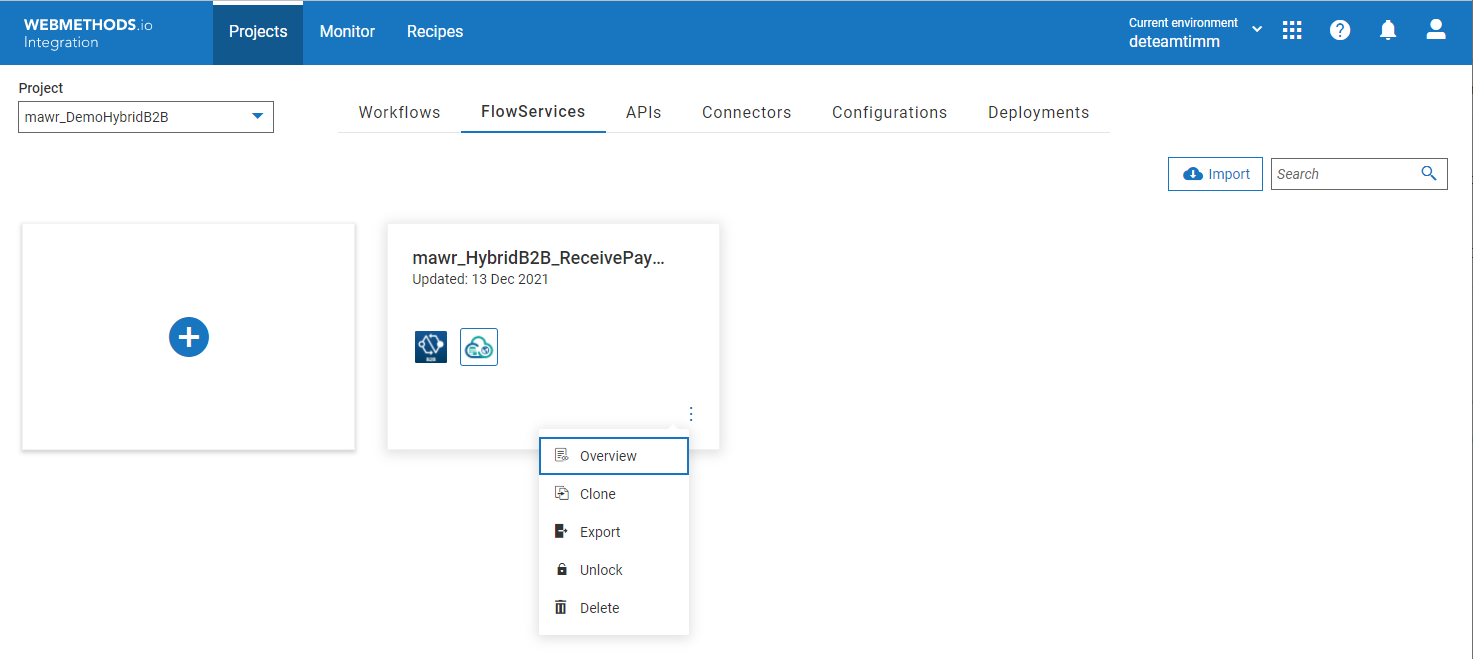
Task: Select the cloud integration icon on the FlowService card
Action: (478, 346)
